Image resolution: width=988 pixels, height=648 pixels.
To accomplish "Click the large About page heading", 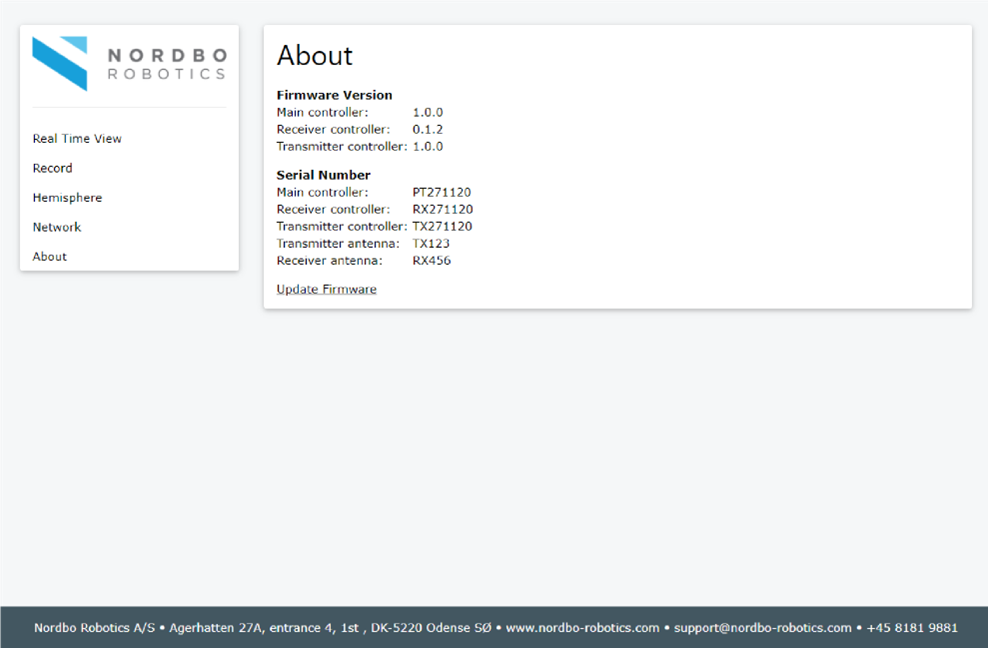I will point(314,55).
